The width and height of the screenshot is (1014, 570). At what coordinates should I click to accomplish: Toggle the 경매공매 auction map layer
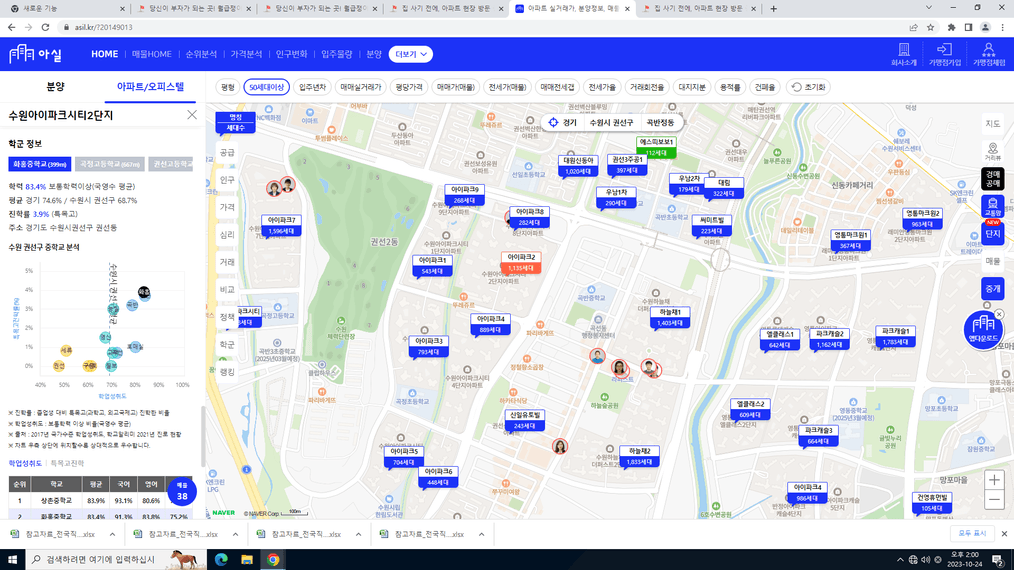pyautogui.click(x=993, y=179)
